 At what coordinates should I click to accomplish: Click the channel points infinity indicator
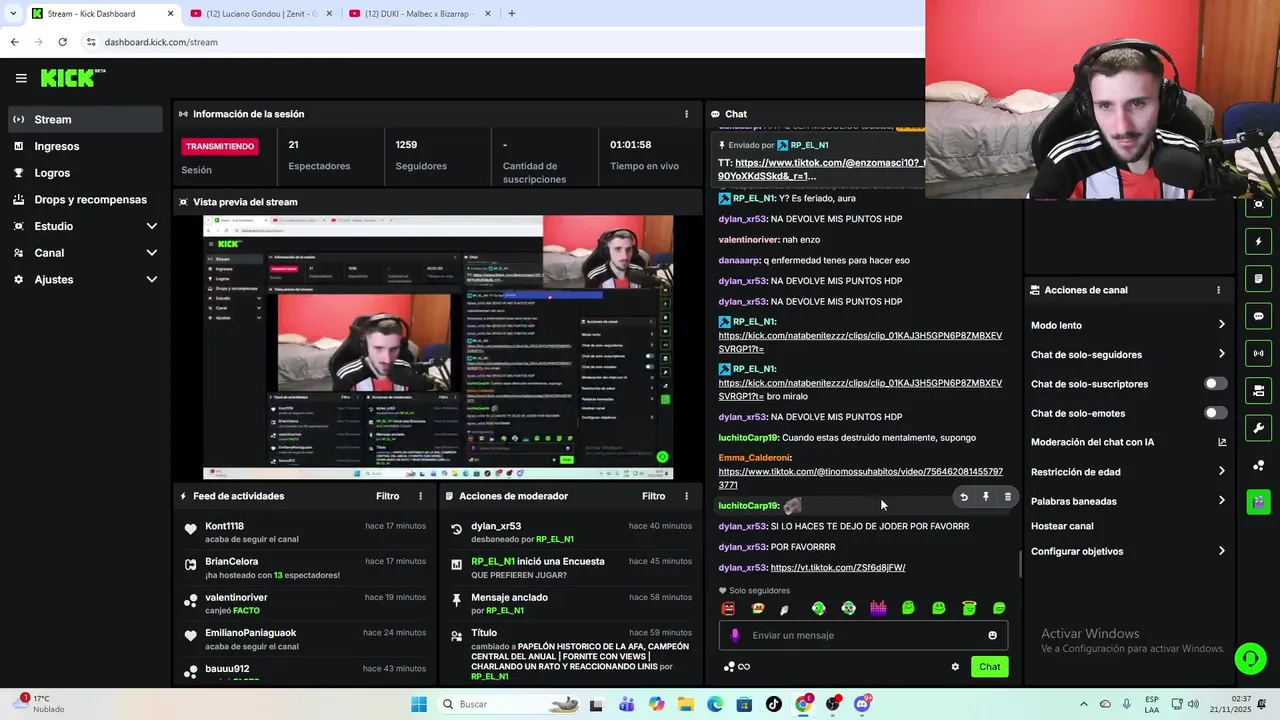[737, 667]
